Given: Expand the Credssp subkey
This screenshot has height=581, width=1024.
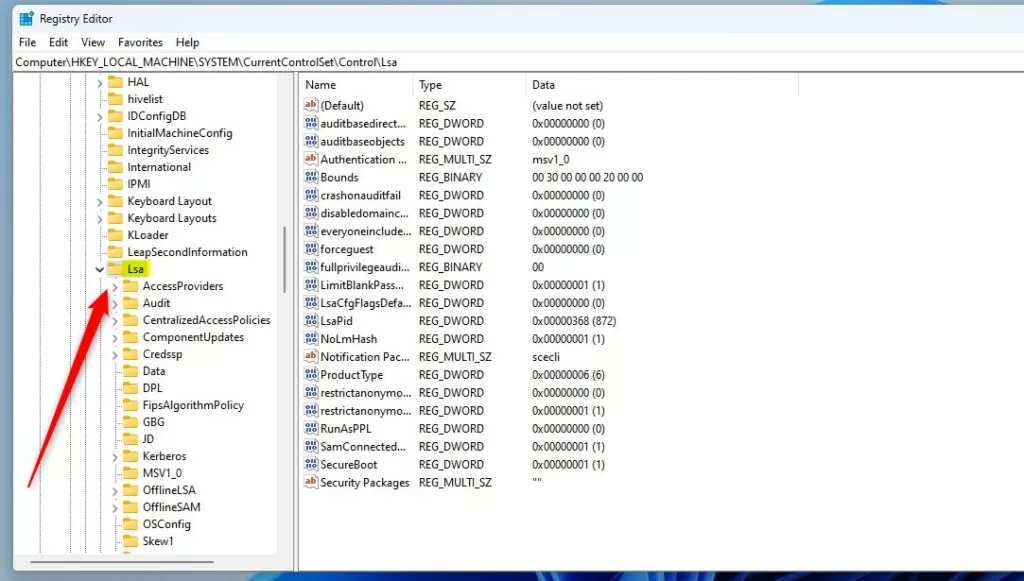Looking at the screenshot, I should tap(114, 354).
